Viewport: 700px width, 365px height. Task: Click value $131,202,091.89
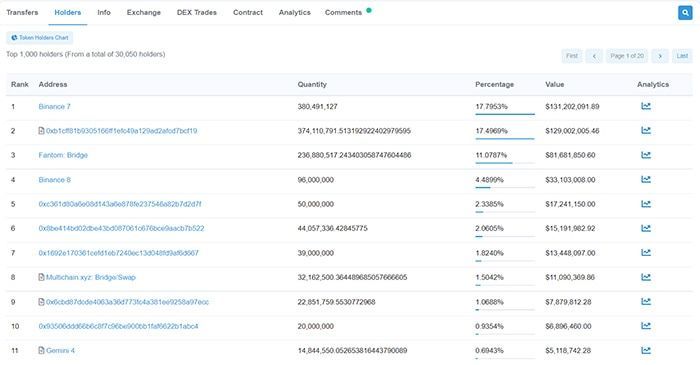coord(572,107)
